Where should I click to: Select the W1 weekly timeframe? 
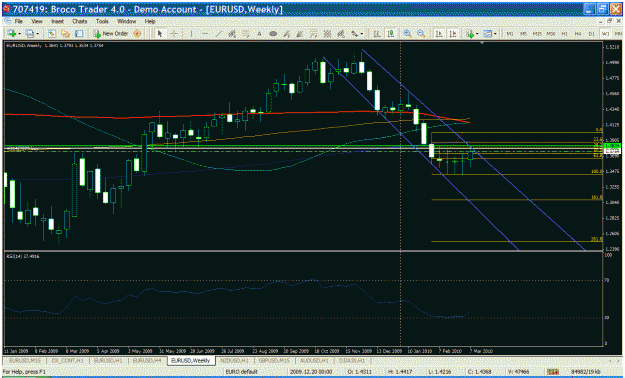[605, 34]
